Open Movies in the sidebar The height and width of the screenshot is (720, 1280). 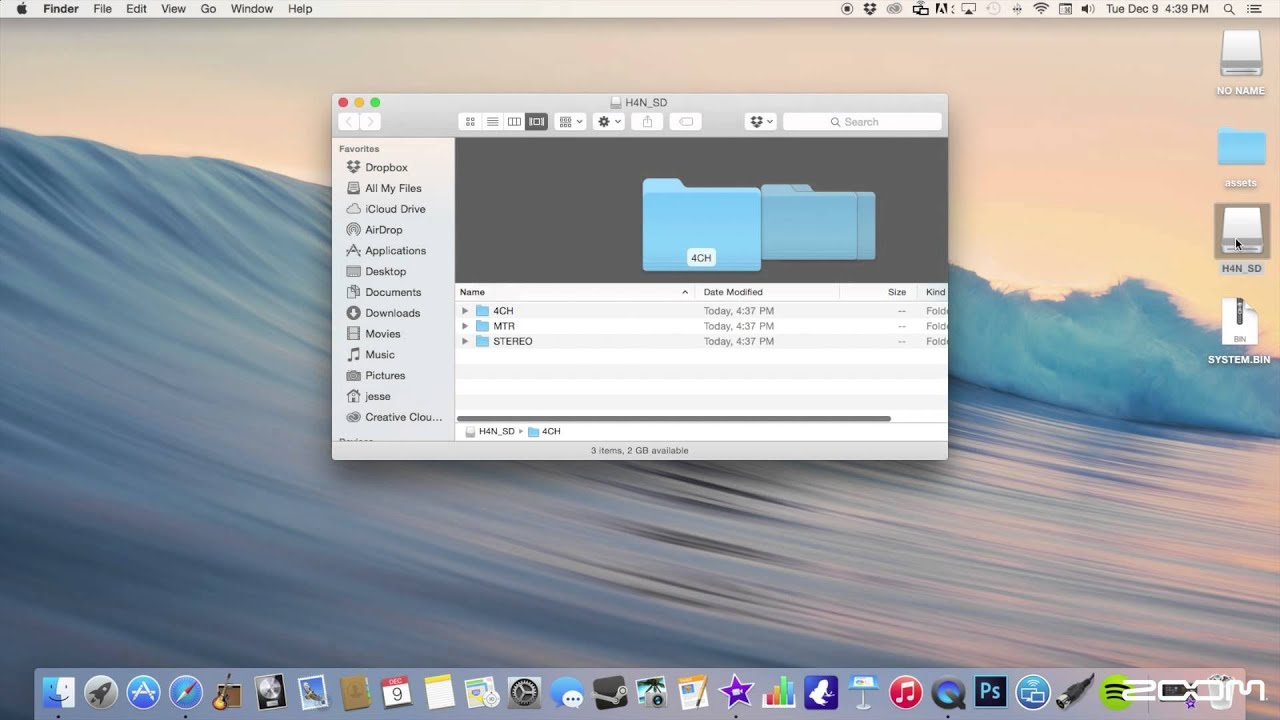click(x=382, y=334)
